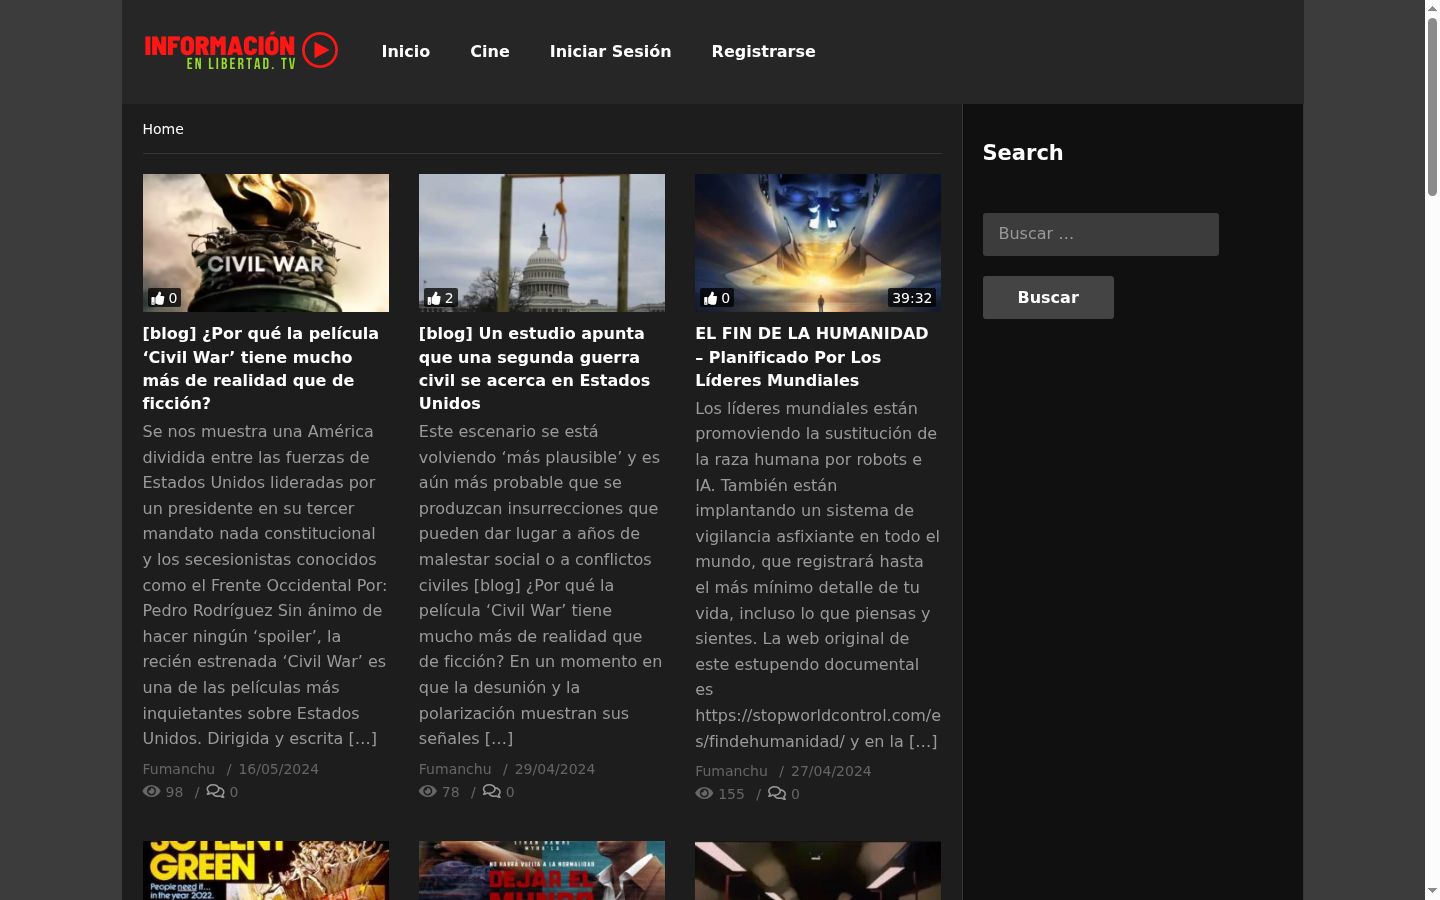
Task: Click the 39:32 duration badge
Action: point(912,298)
